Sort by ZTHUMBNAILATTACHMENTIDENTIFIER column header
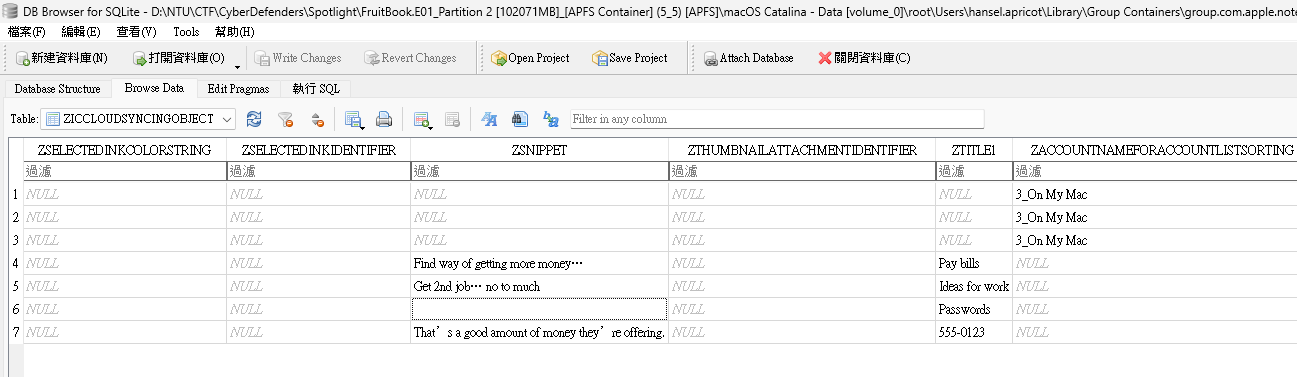This screenshot has height=377, width=1297. (802, 150)
